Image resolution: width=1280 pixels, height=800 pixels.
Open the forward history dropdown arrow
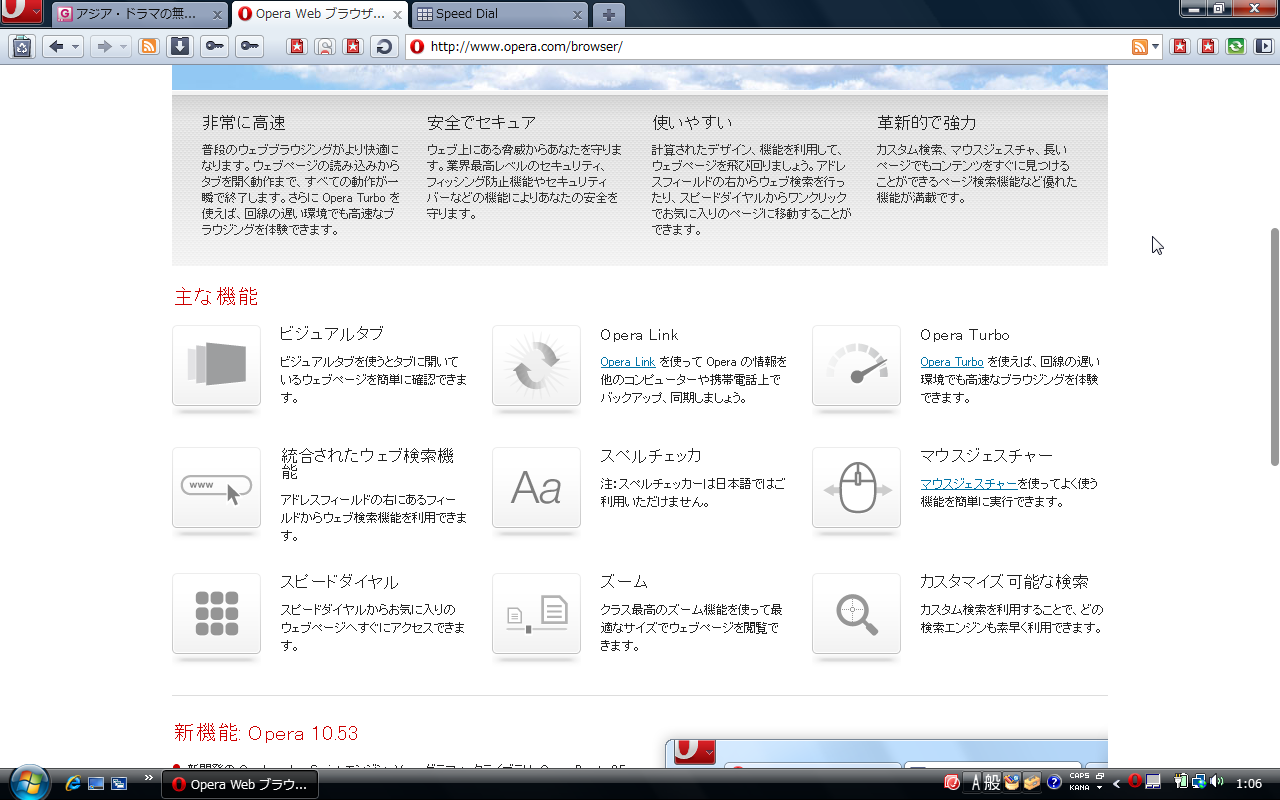[123, 46]
